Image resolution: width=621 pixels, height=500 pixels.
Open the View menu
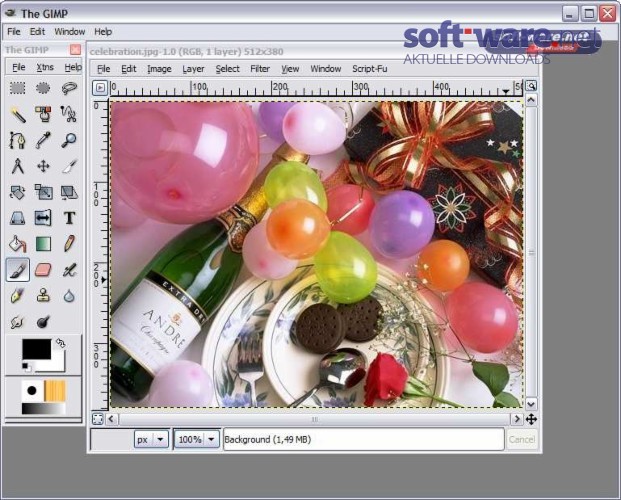point(290,69)
